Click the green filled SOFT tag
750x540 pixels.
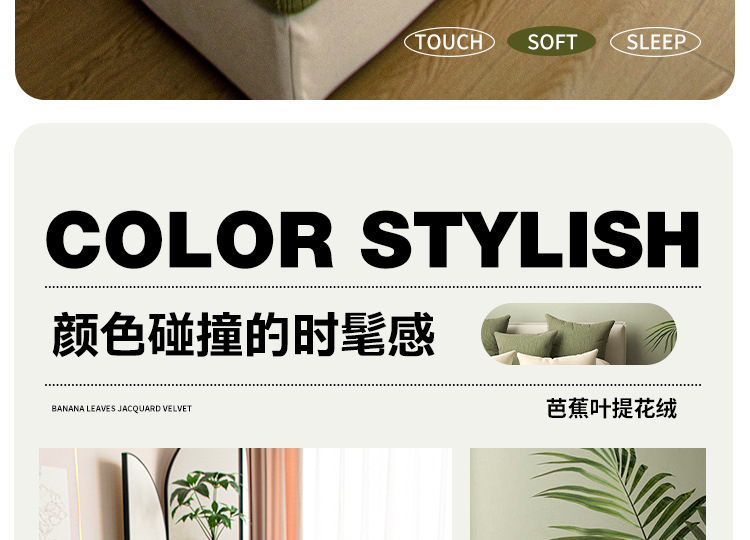pos(551,42)
